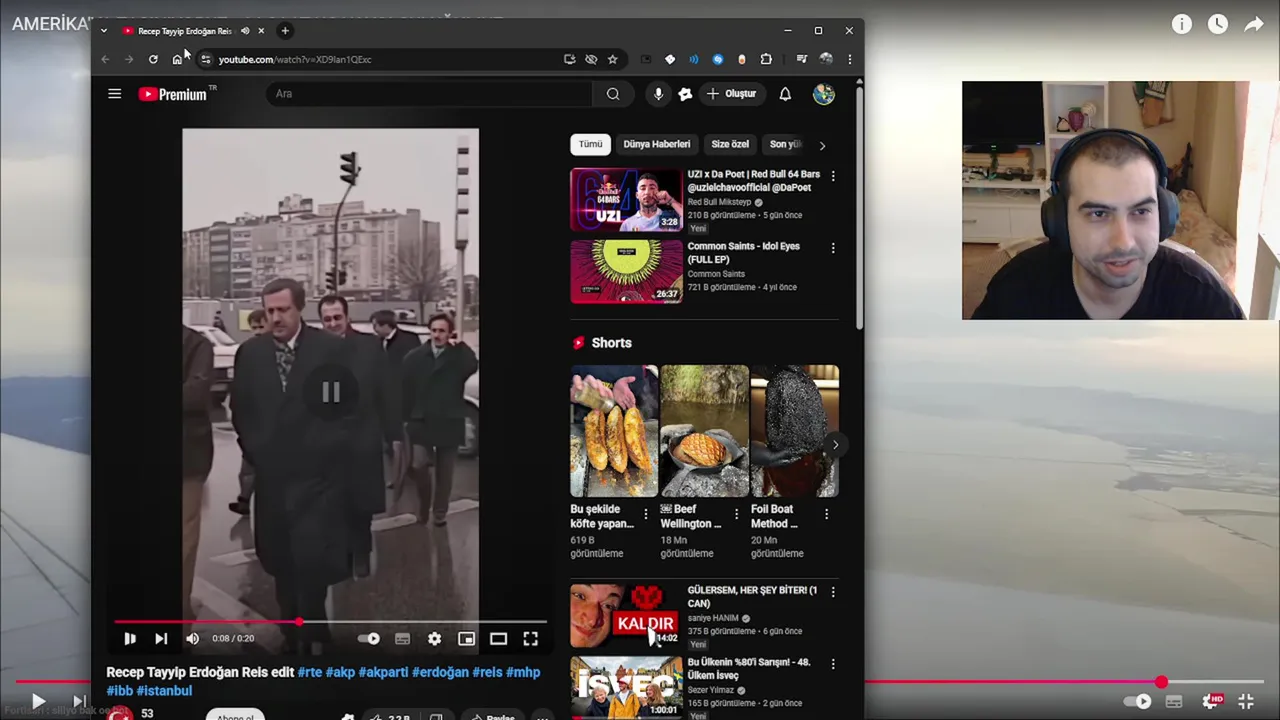The image size is (1280, 720).
Task: Open the Chrome three-dot menu
Action: (x=849, y=59)
